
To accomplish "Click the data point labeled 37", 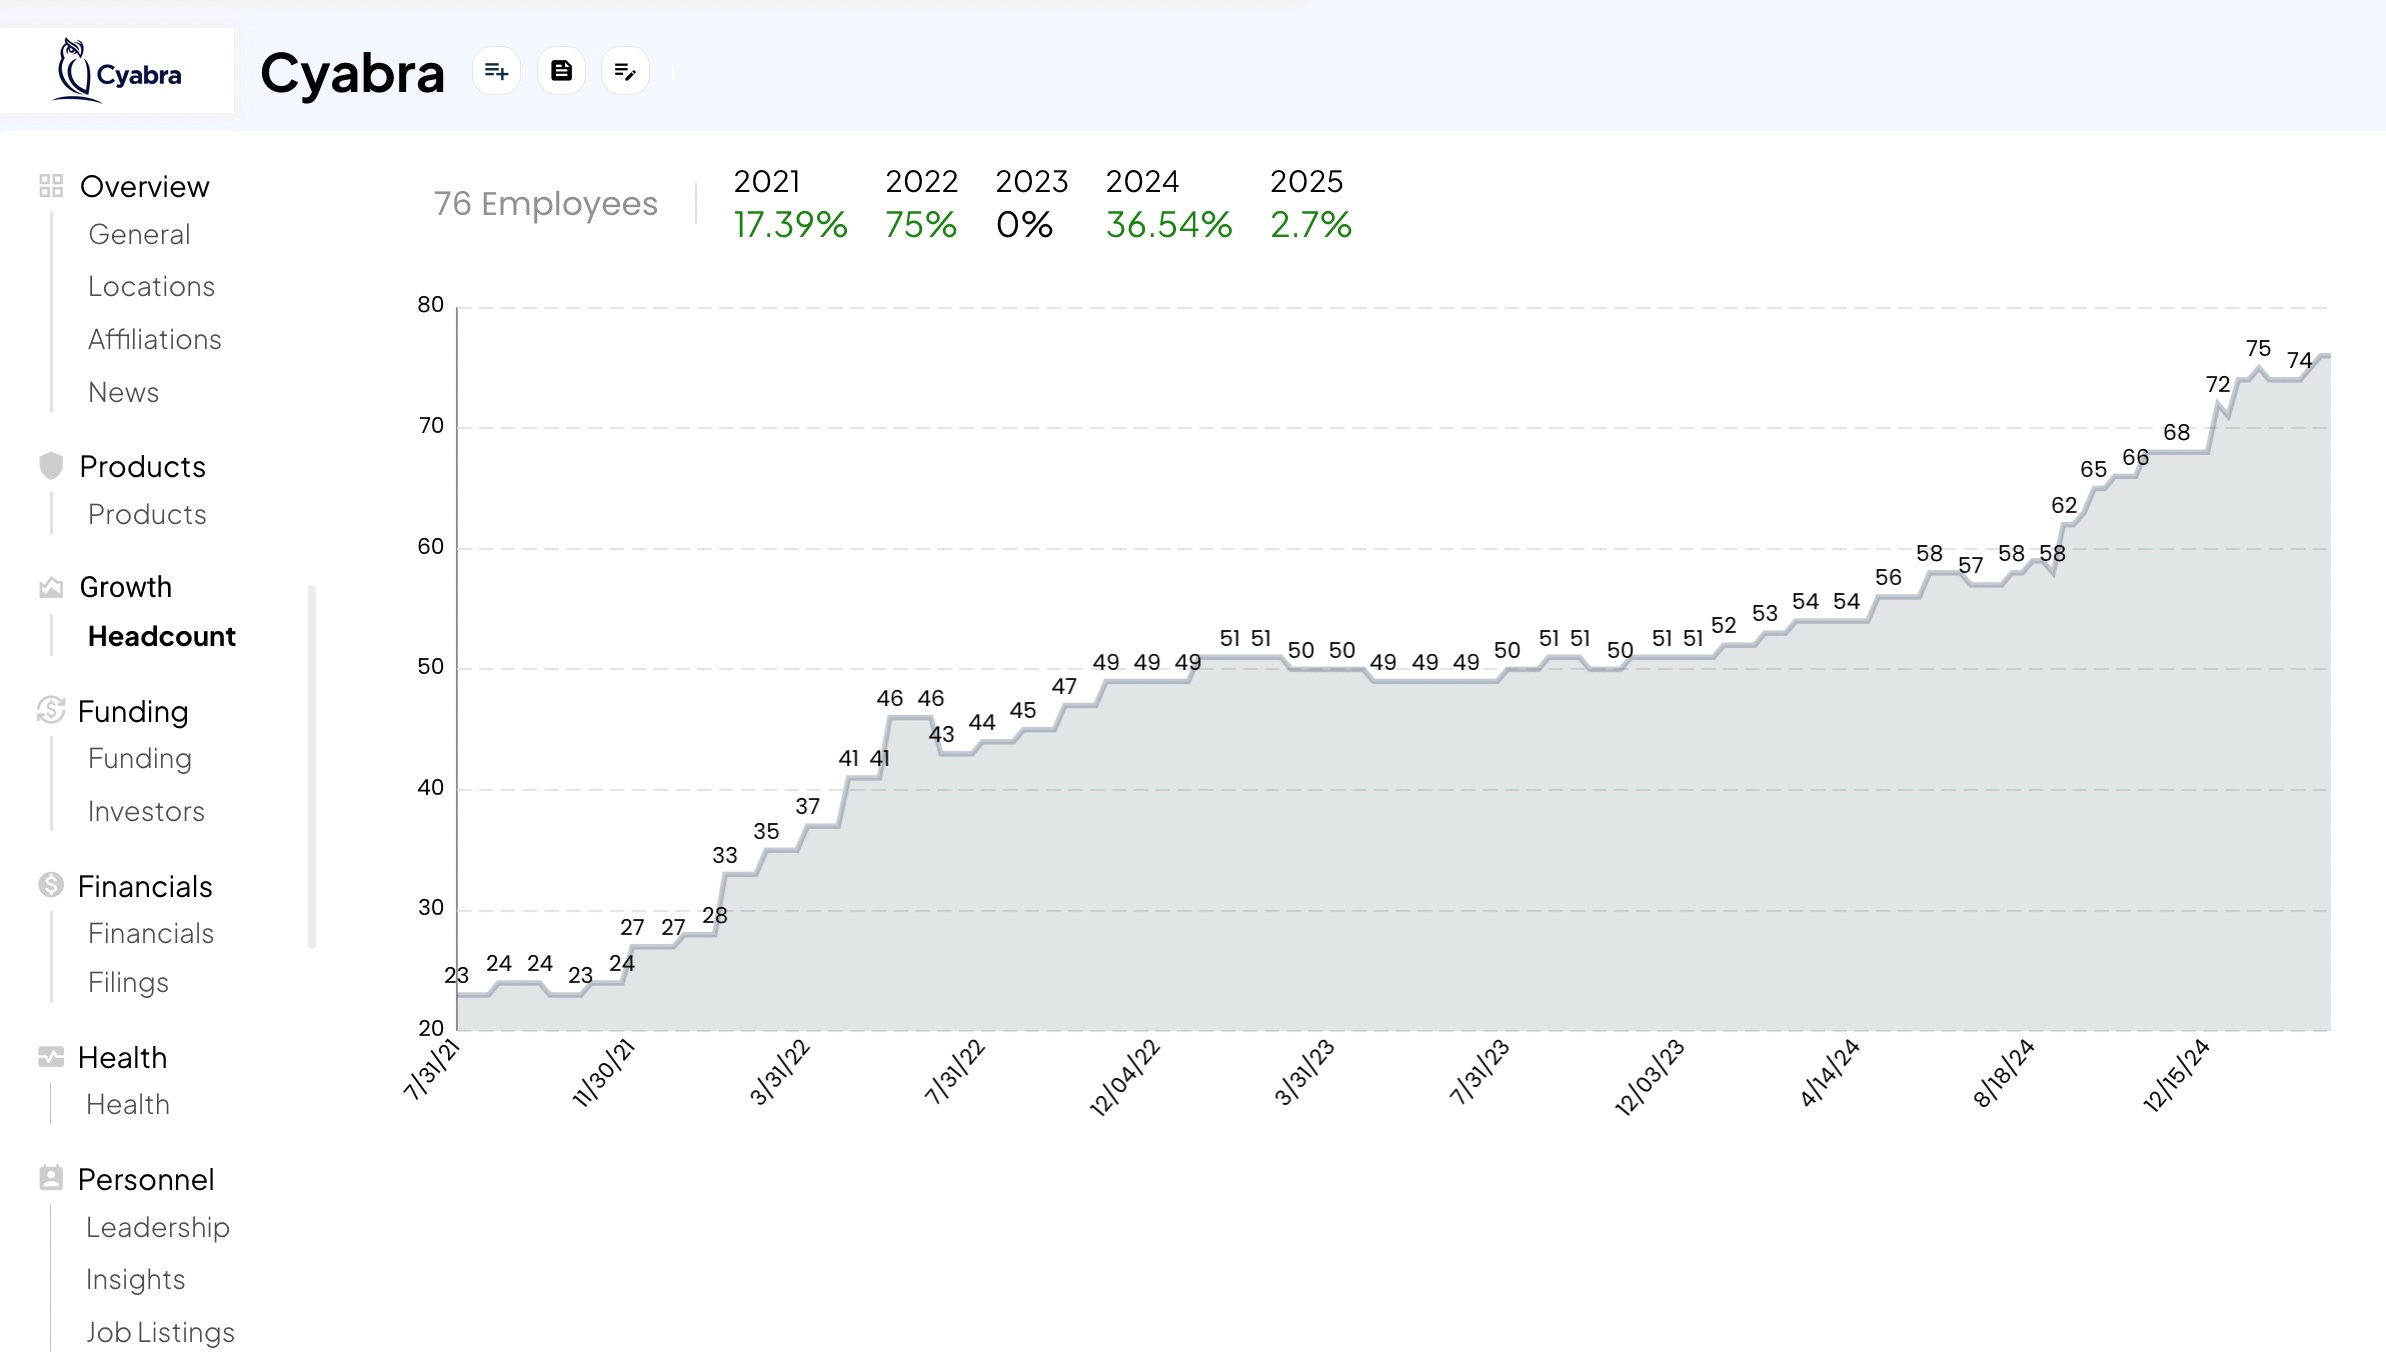I will point(807,807).
